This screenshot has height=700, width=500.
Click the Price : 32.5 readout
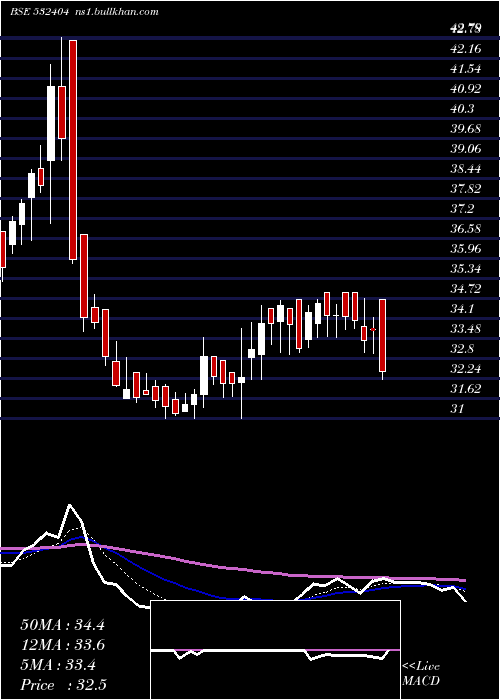click(63, 685)
